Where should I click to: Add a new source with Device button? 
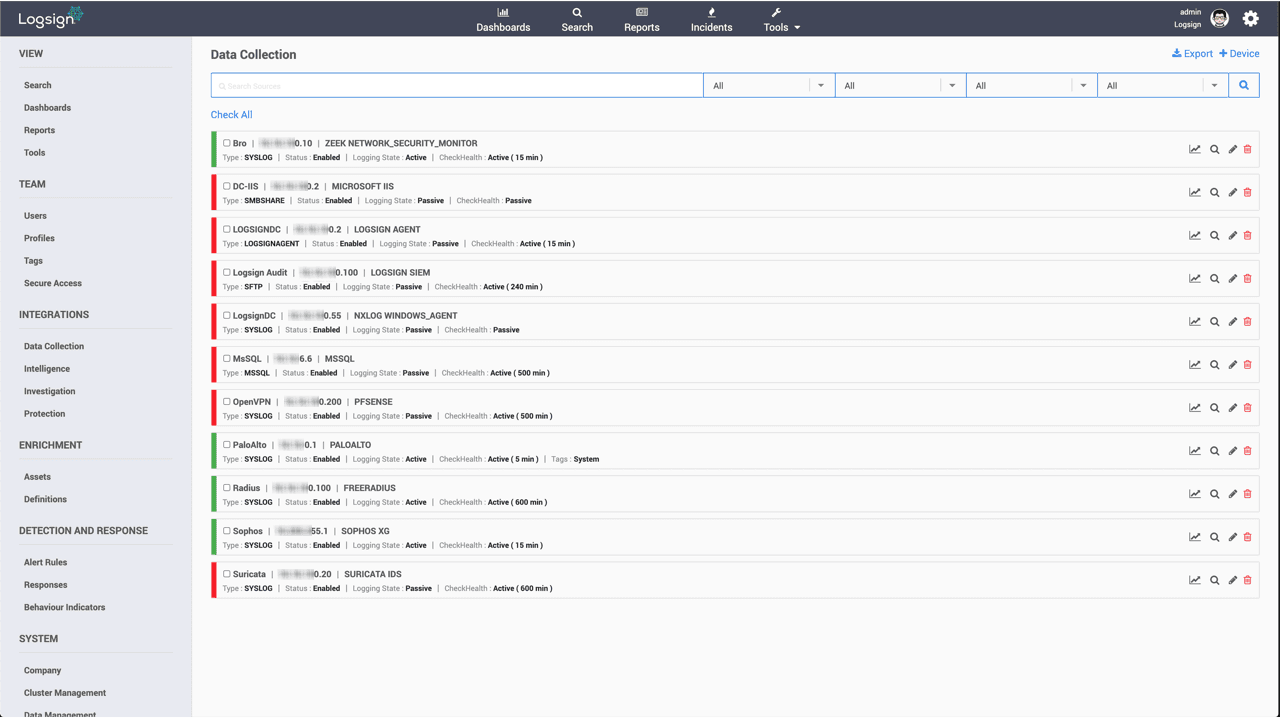pos(1239,54)
